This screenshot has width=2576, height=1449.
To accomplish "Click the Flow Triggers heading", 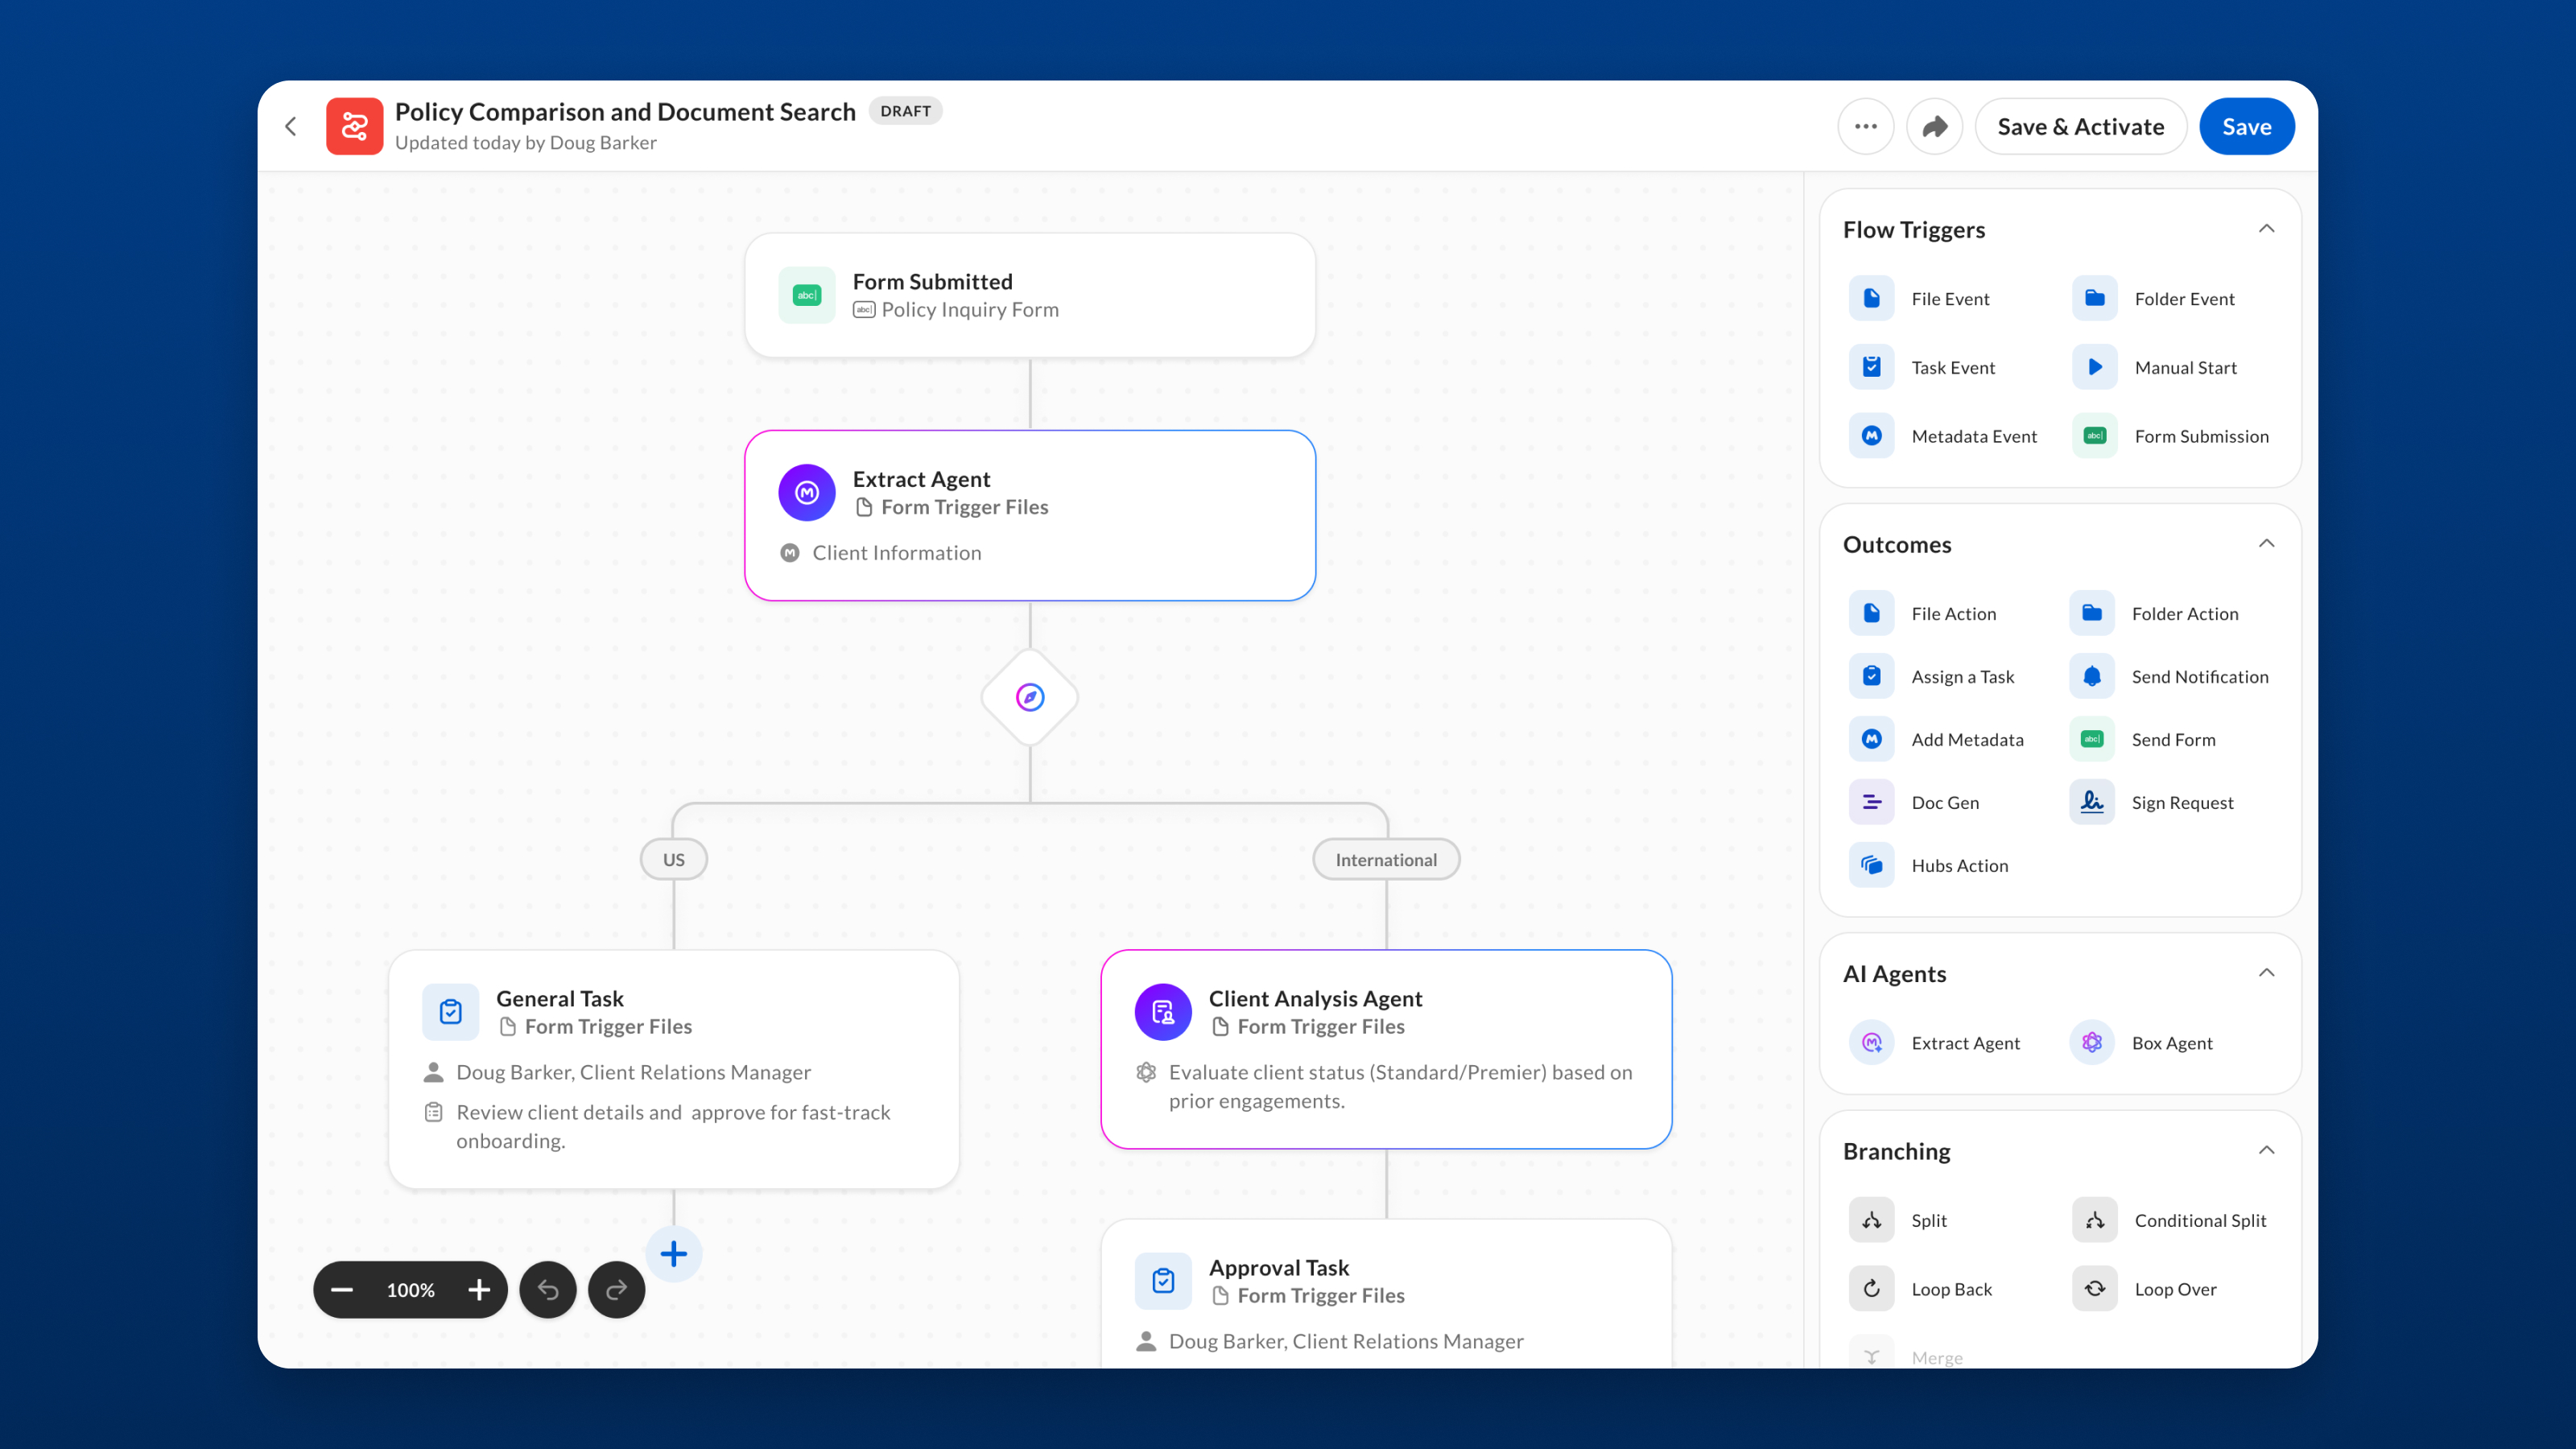I will tap(1913, 230).
